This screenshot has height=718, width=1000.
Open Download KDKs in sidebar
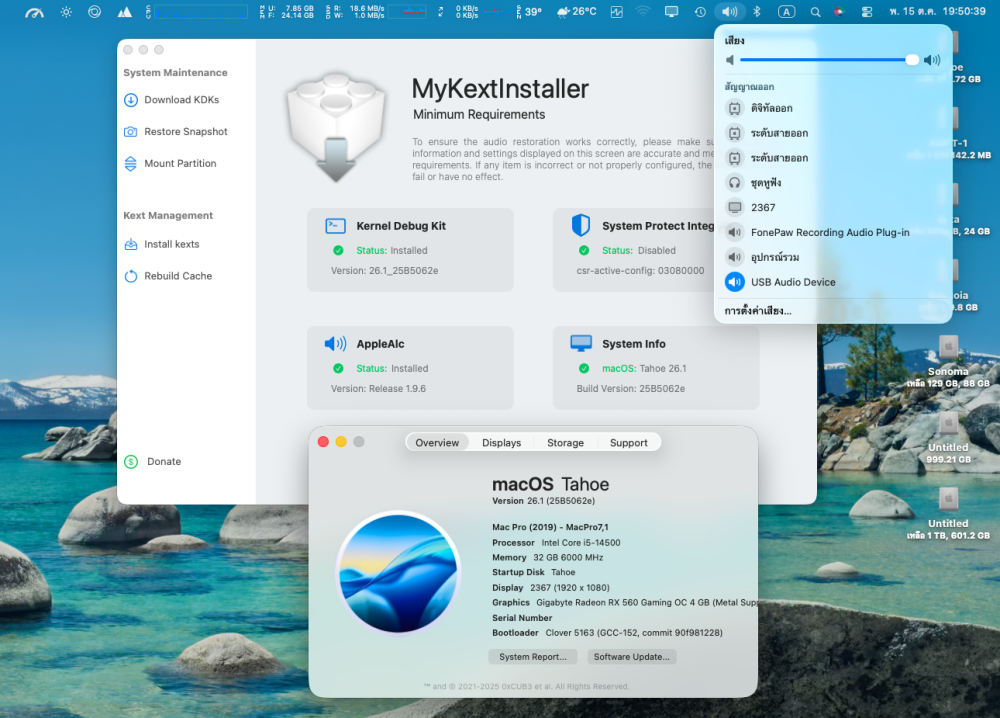(172, 99)
